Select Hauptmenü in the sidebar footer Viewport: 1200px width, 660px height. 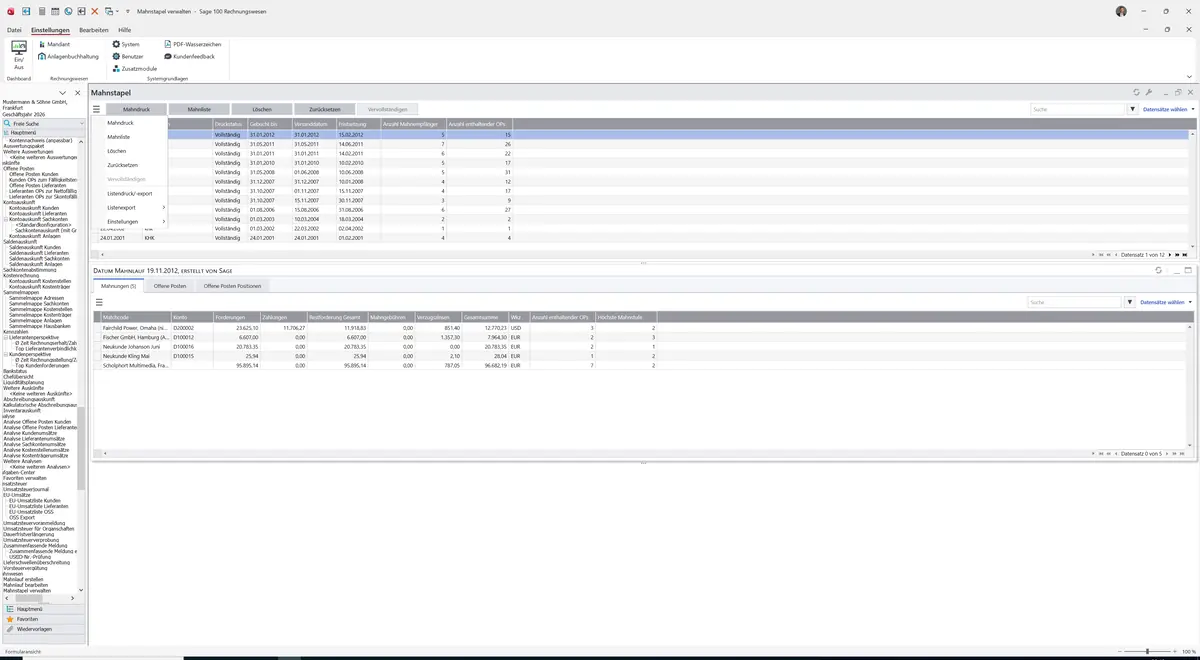(42, 608)
